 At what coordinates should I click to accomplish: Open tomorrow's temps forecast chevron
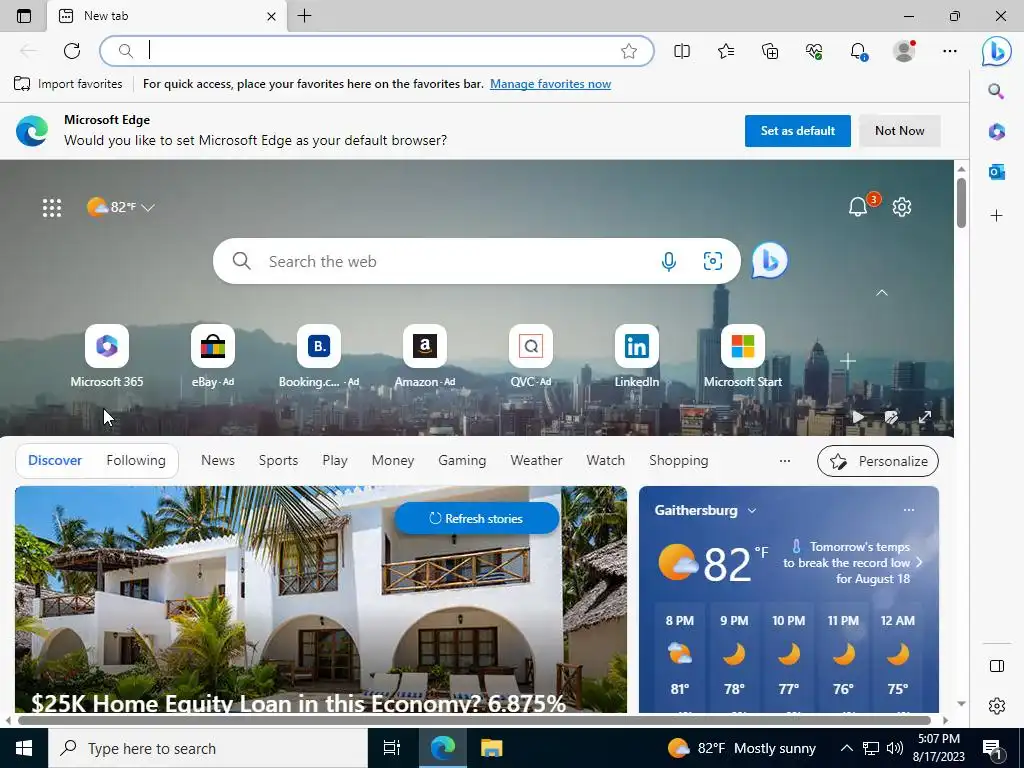pos(919,562)
